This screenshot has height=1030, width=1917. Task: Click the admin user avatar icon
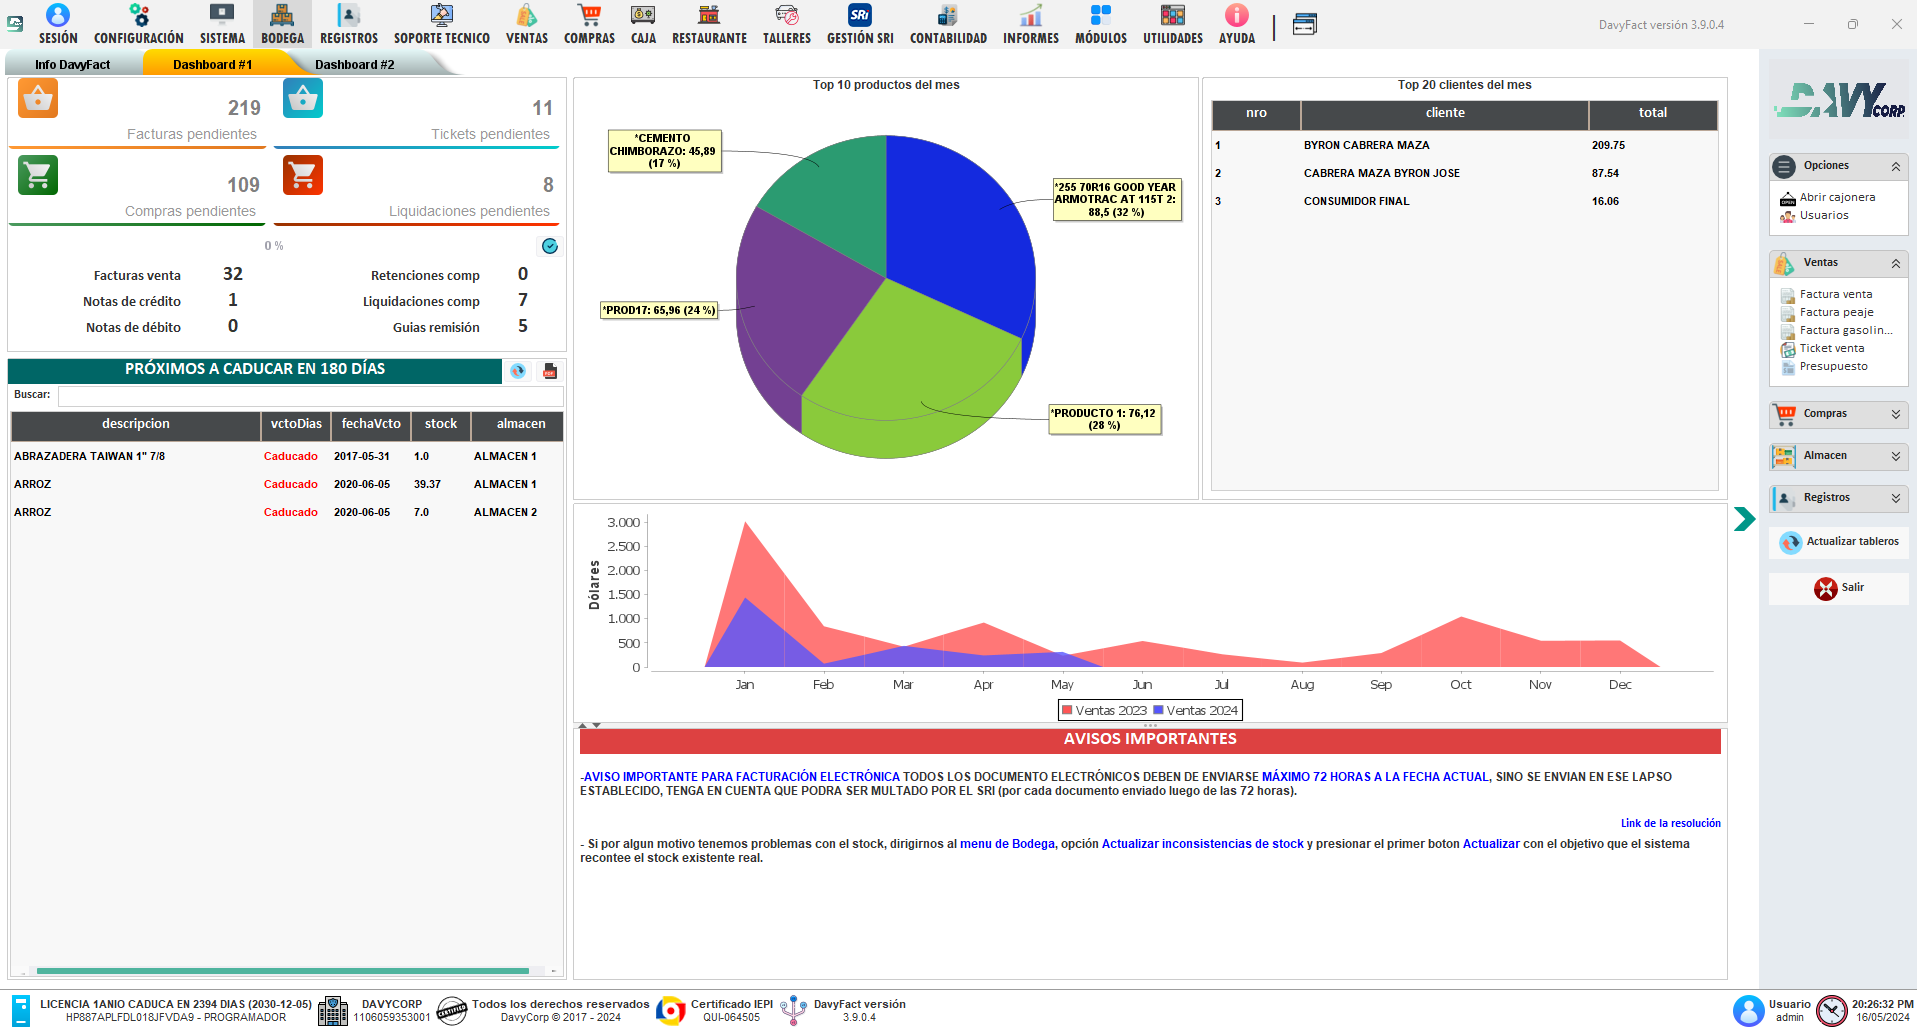click(1749, 1011)
